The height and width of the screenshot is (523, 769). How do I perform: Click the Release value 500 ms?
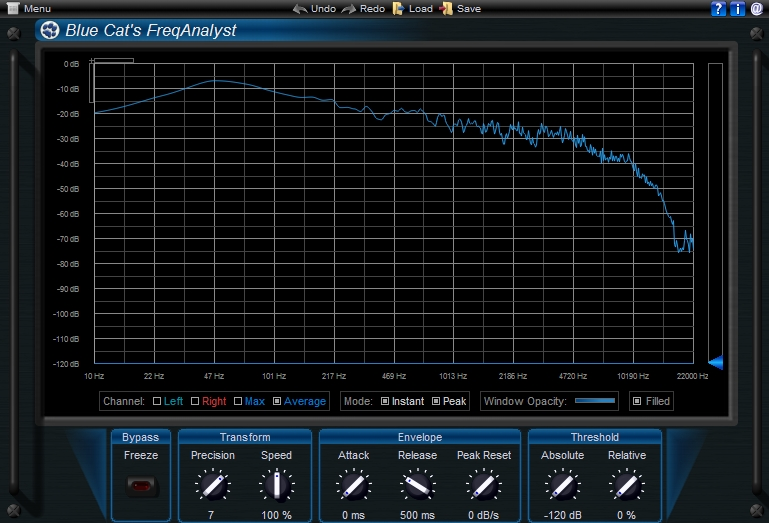417,515
